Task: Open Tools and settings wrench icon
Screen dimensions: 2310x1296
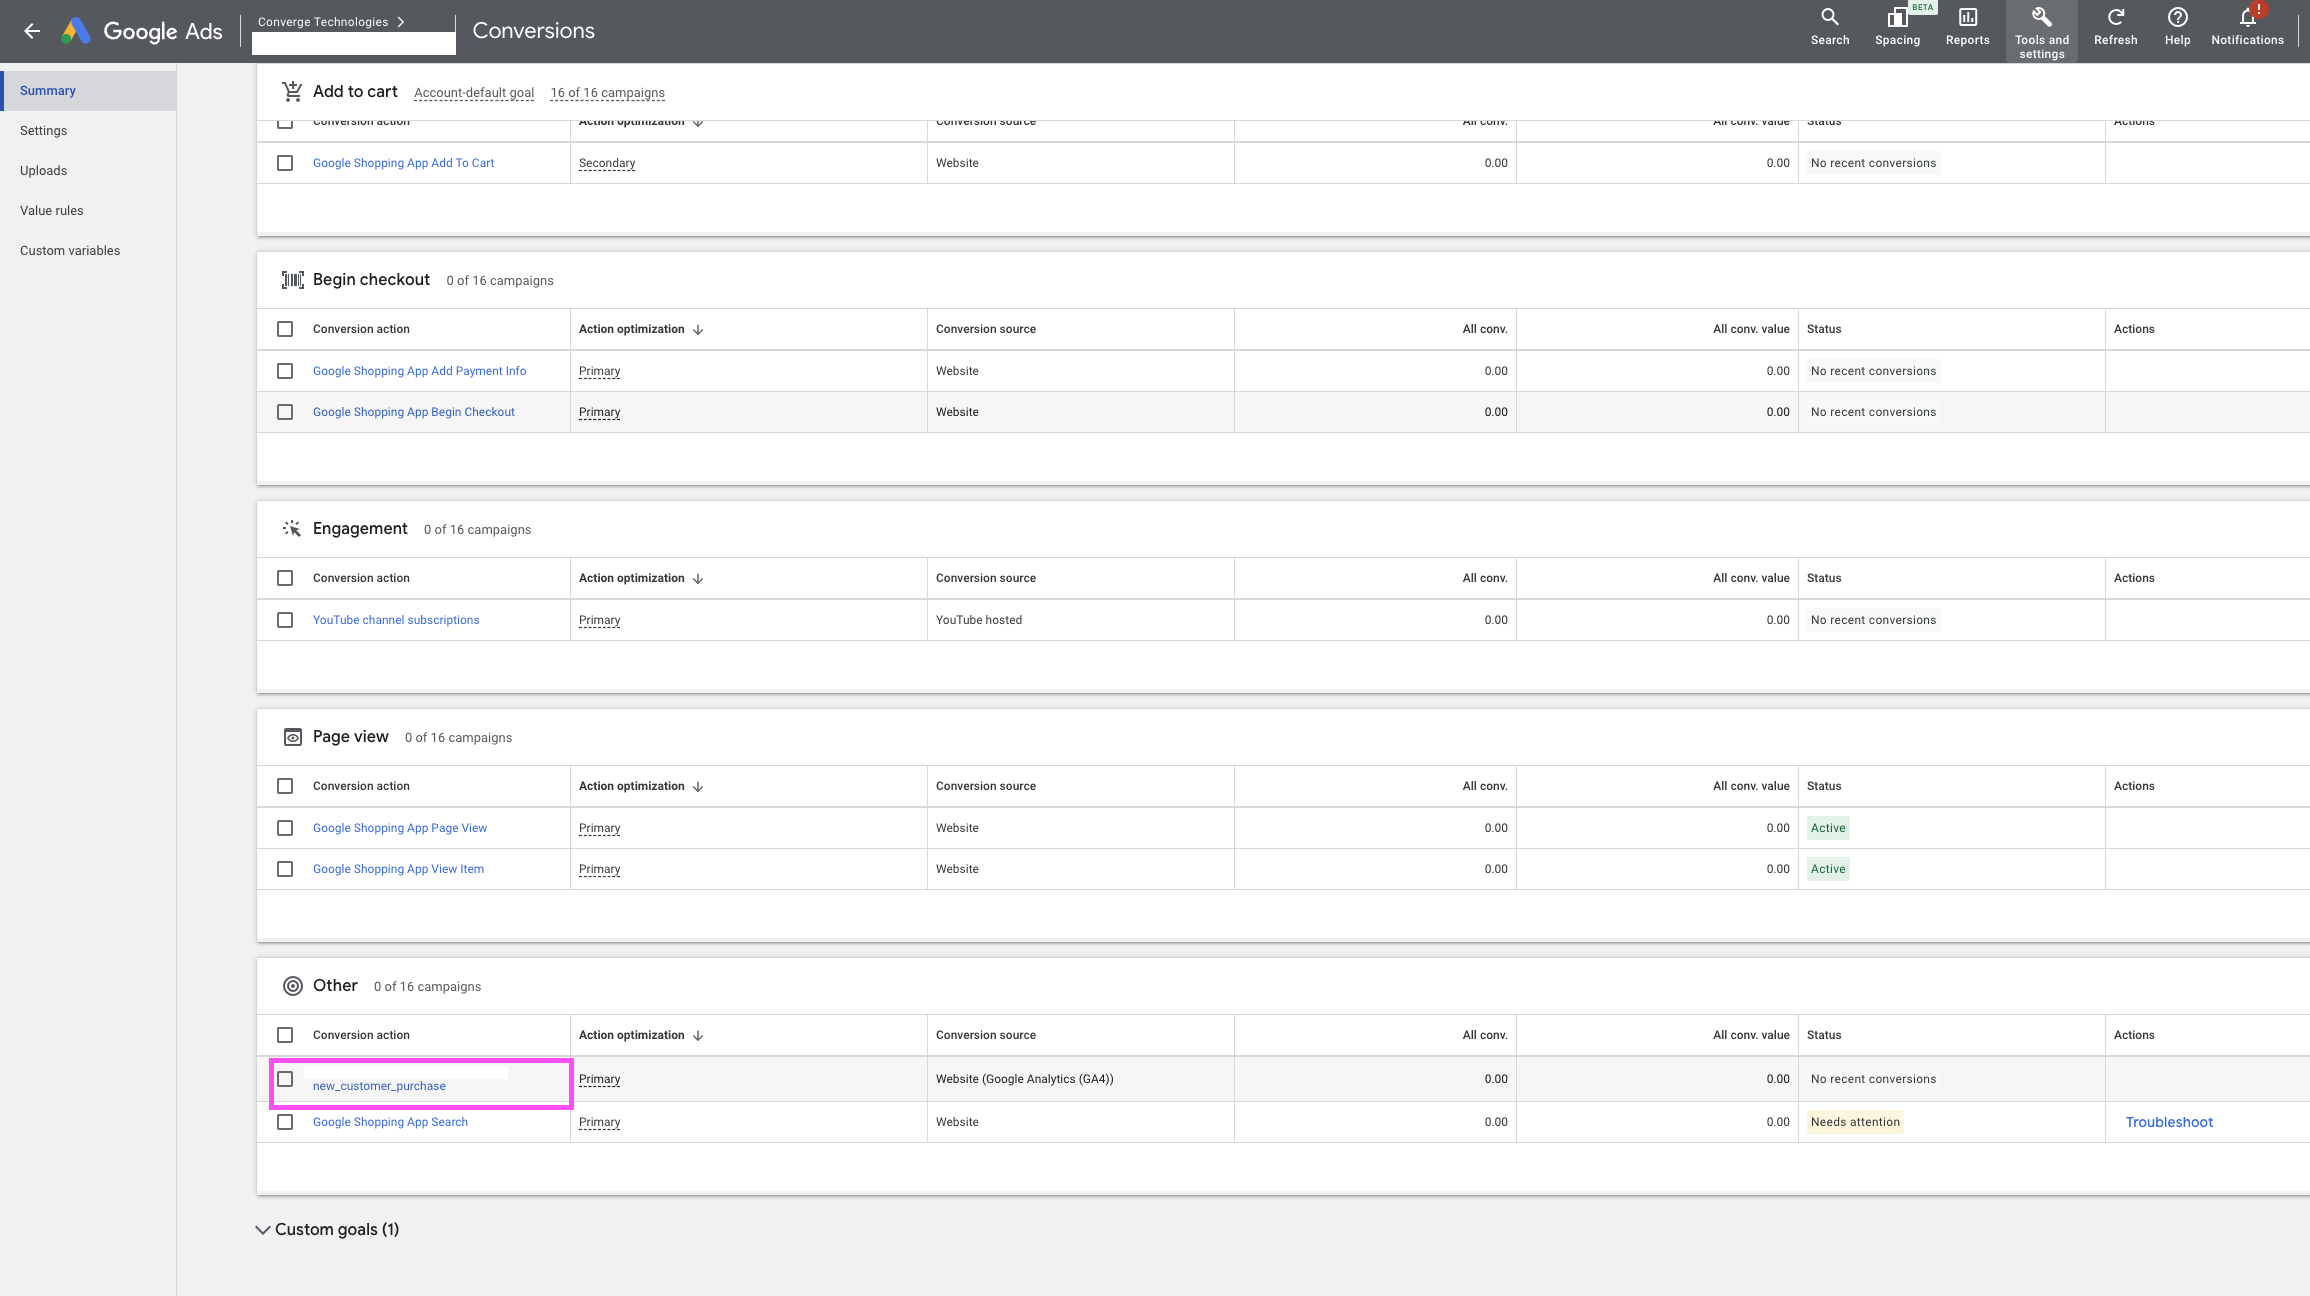Action: (2041, 18)
